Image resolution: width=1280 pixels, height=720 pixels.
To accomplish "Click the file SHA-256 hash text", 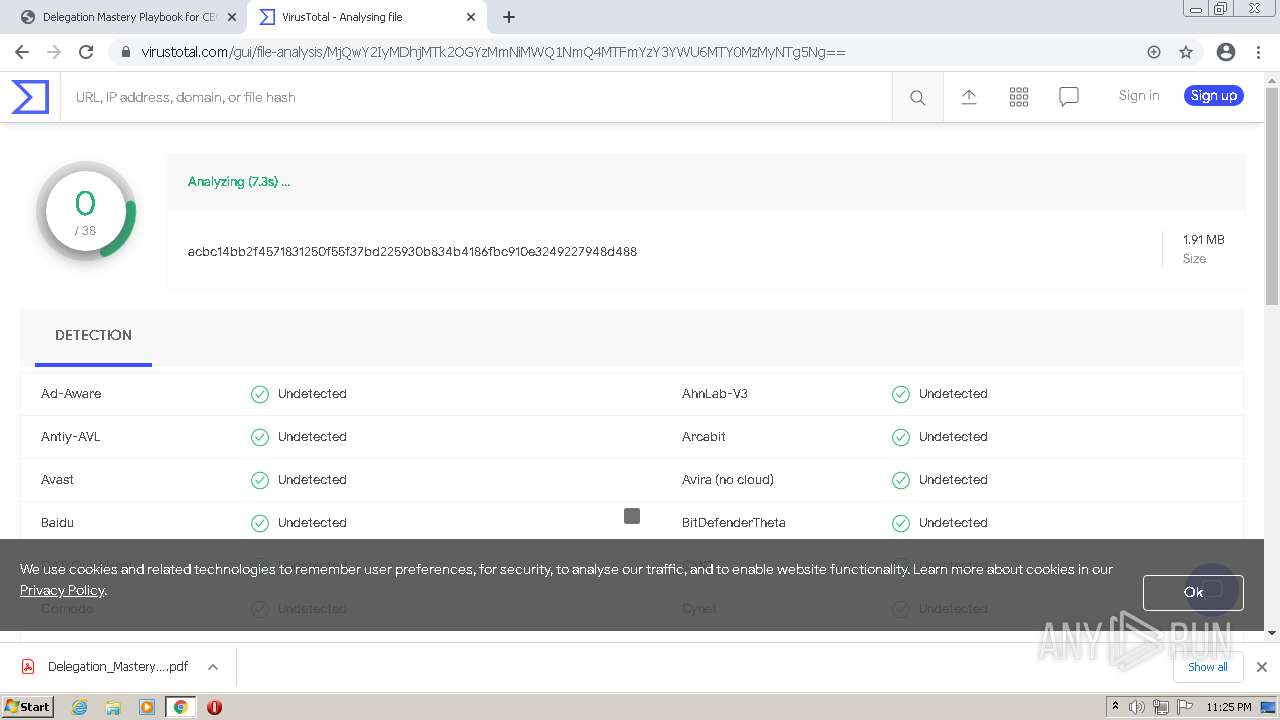I will tap(412, 251).
